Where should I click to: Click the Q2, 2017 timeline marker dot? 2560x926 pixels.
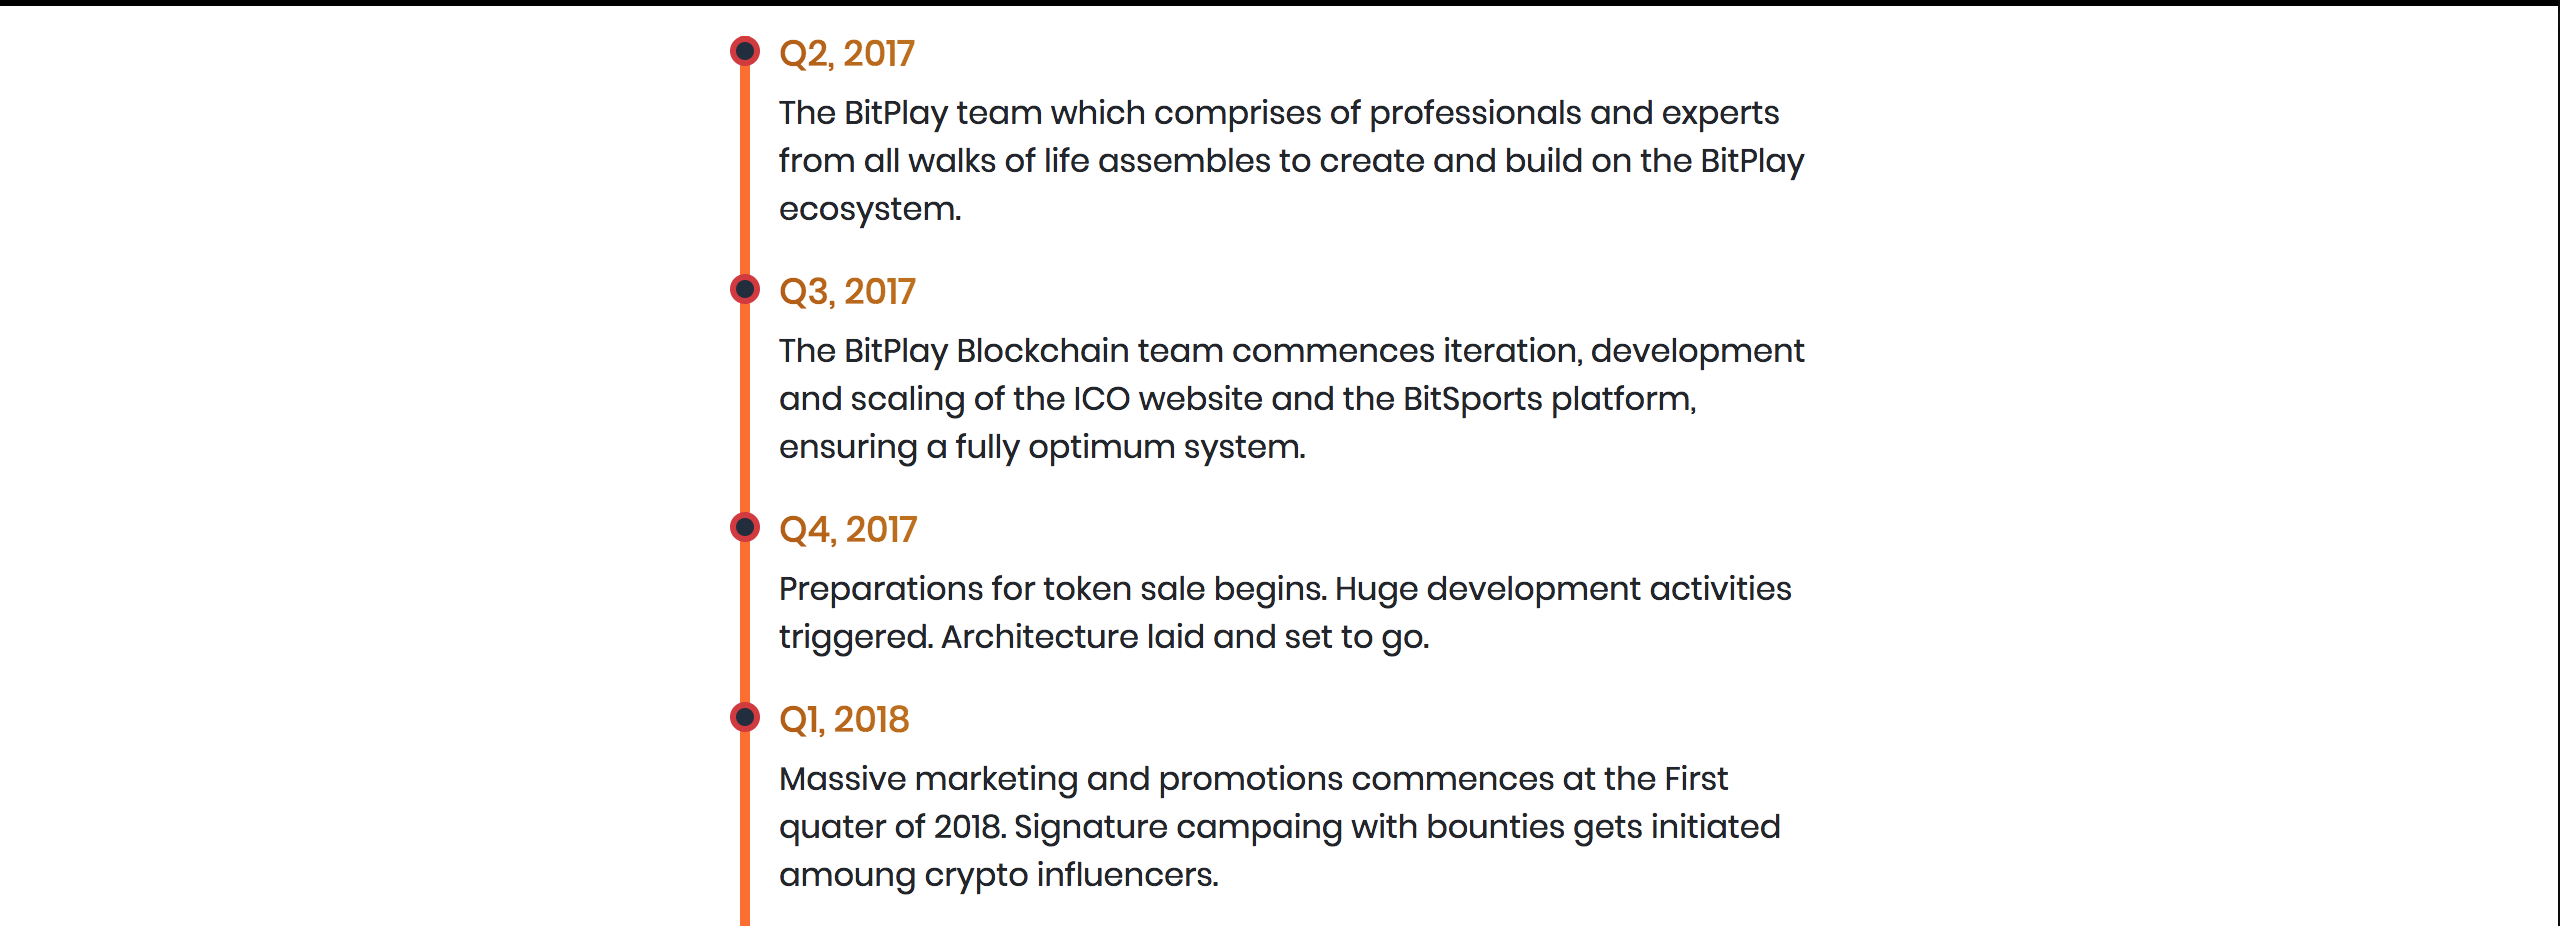tap(745, 51)
